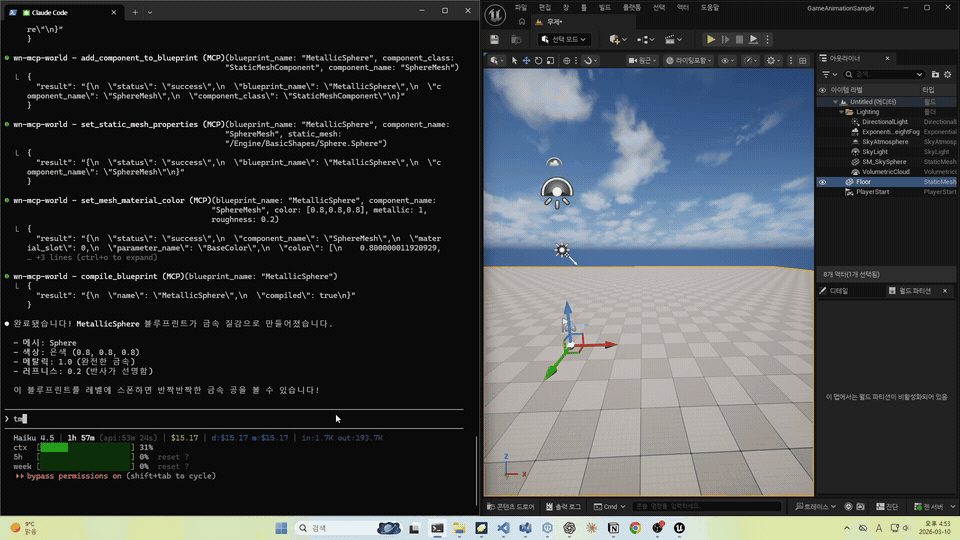Image resolution: width=960 pixels, height=540 pixels.
Task: Start Play in Editor with the green button
Action: pyautogui.click(x=710, y=39)
